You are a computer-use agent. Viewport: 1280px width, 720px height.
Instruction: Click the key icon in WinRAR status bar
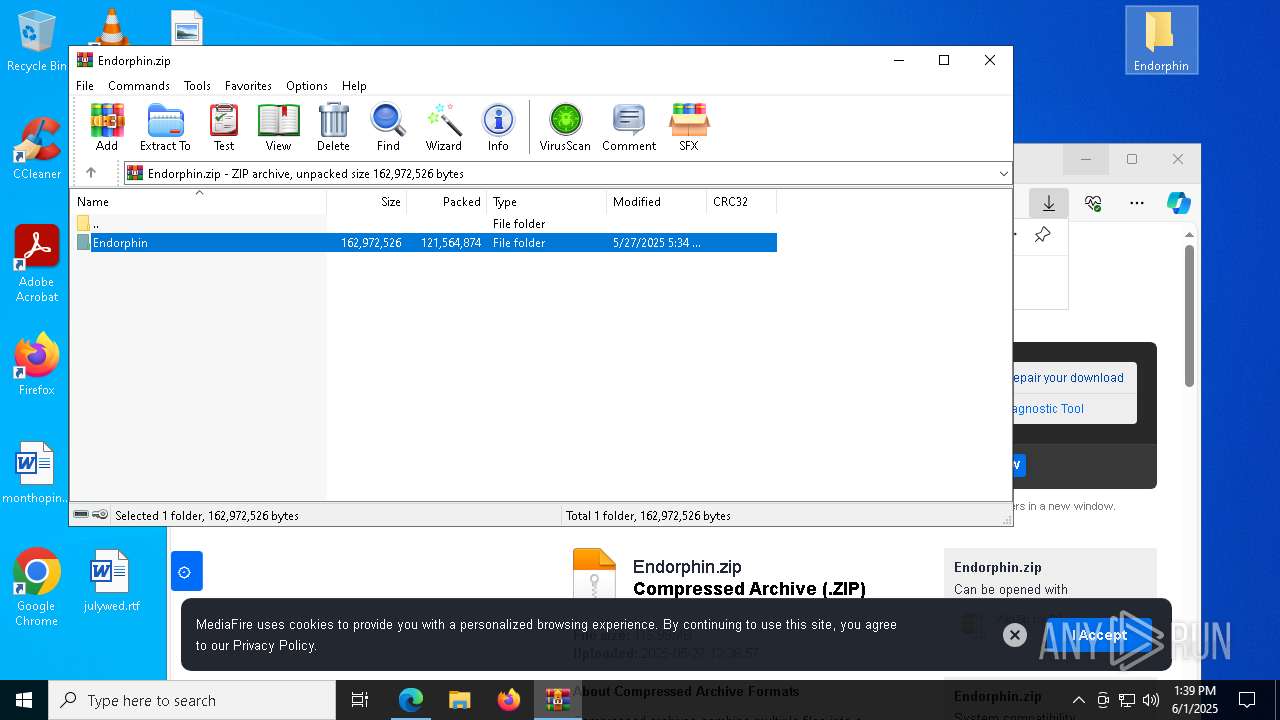100,515
